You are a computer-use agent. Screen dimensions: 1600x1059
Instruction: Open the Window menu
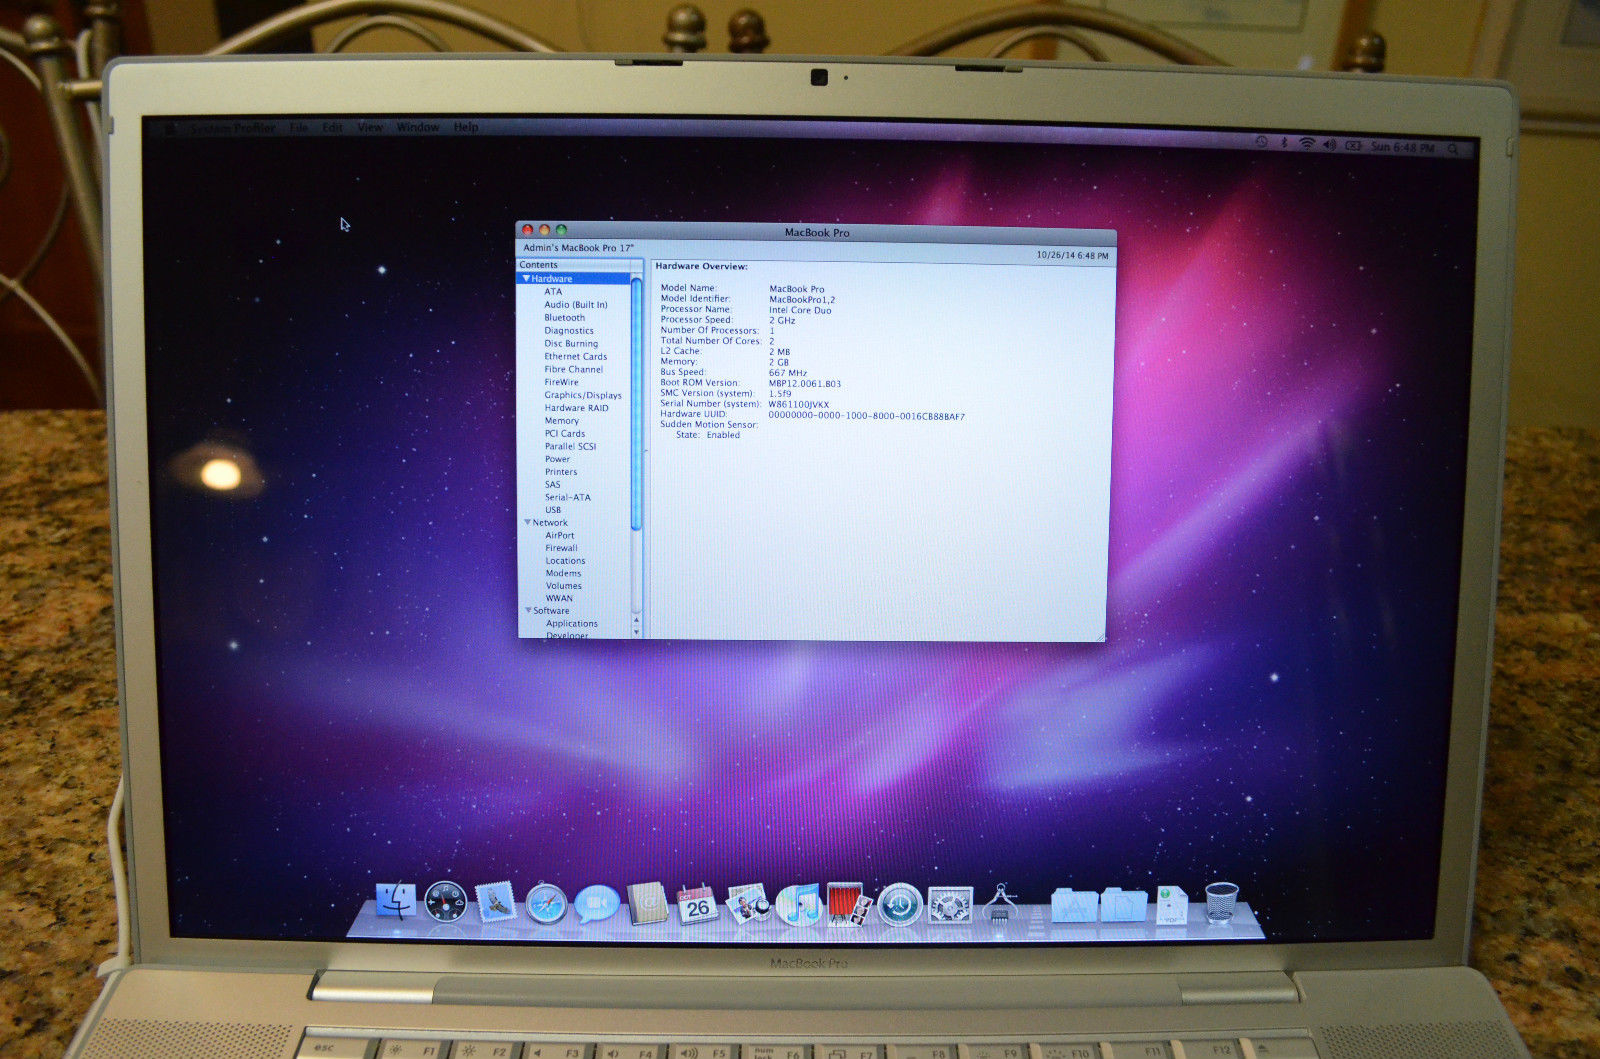(x=418, y=127)
